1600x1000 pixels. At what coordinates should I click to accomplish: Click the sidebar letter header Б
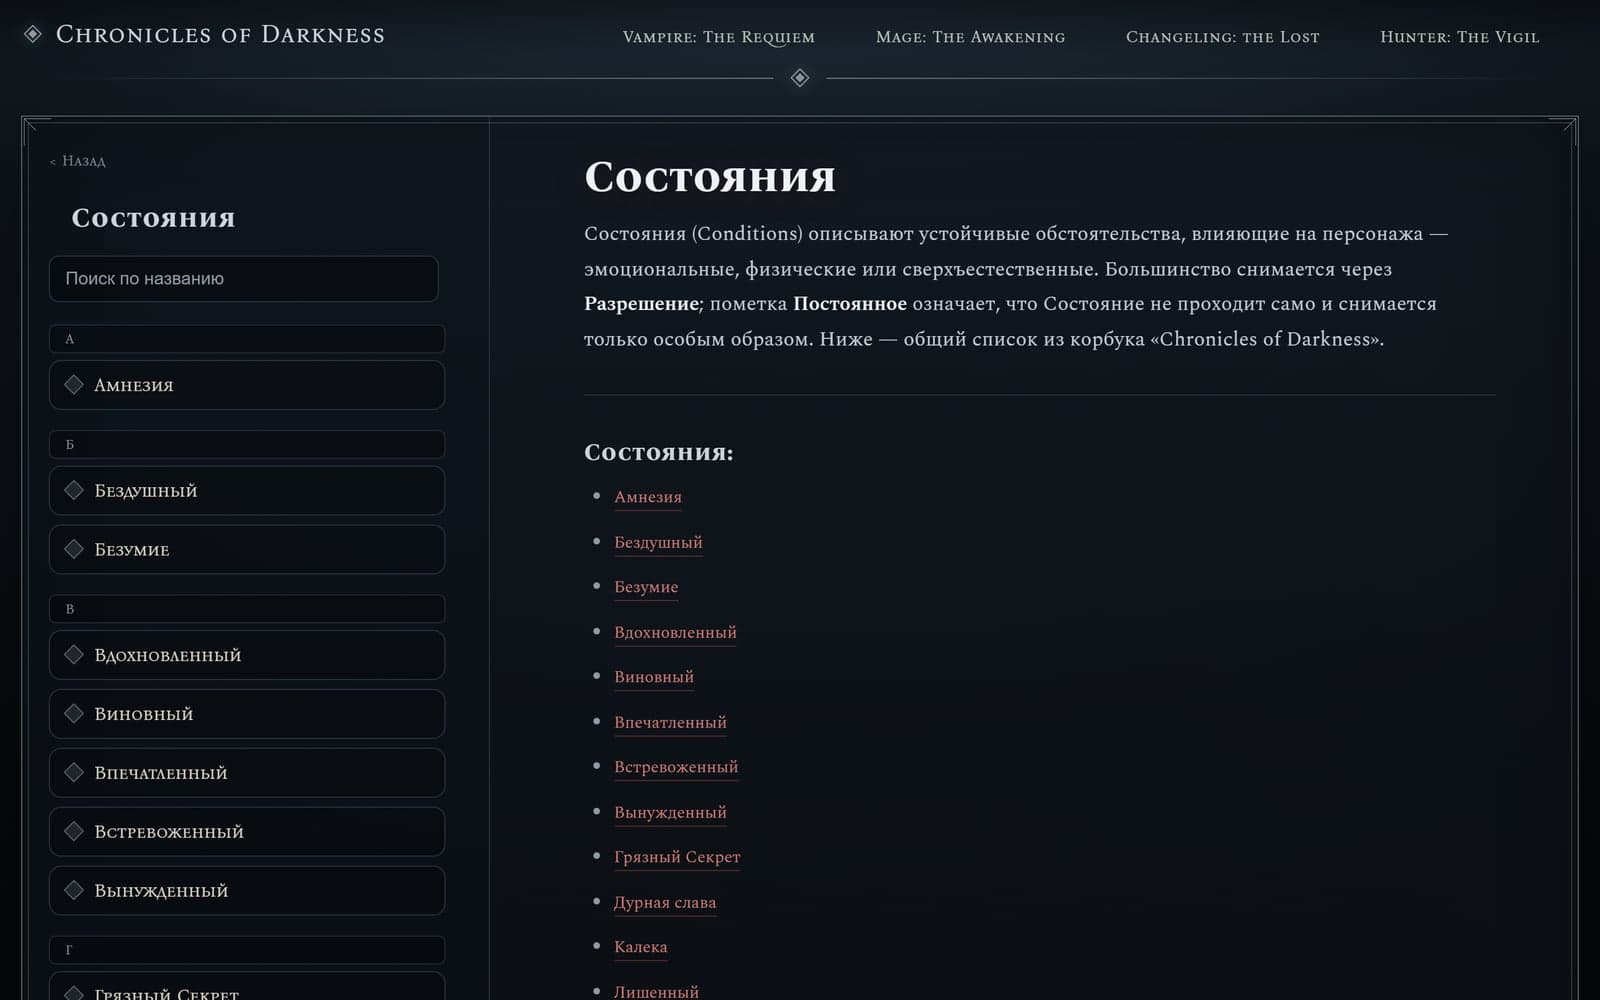(x=247, y=444)
